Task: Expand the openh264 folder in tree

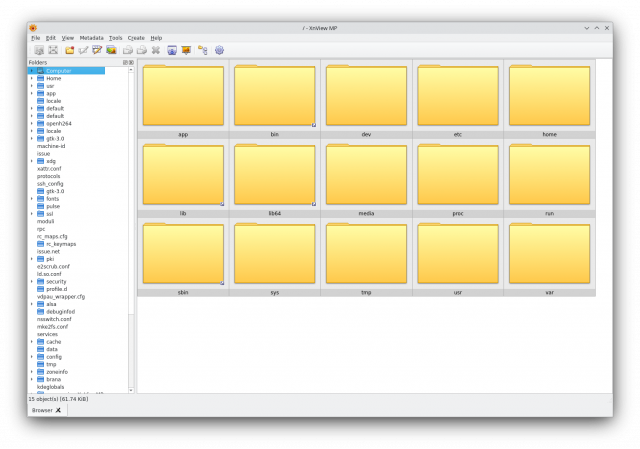Action: (32, 123)
